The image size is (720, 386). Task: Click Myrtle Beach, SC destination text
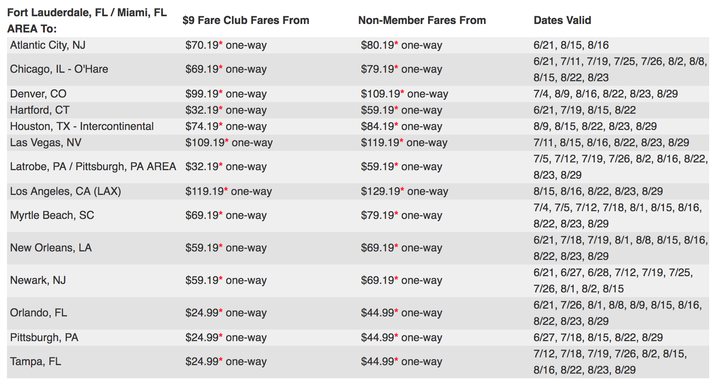52,215
